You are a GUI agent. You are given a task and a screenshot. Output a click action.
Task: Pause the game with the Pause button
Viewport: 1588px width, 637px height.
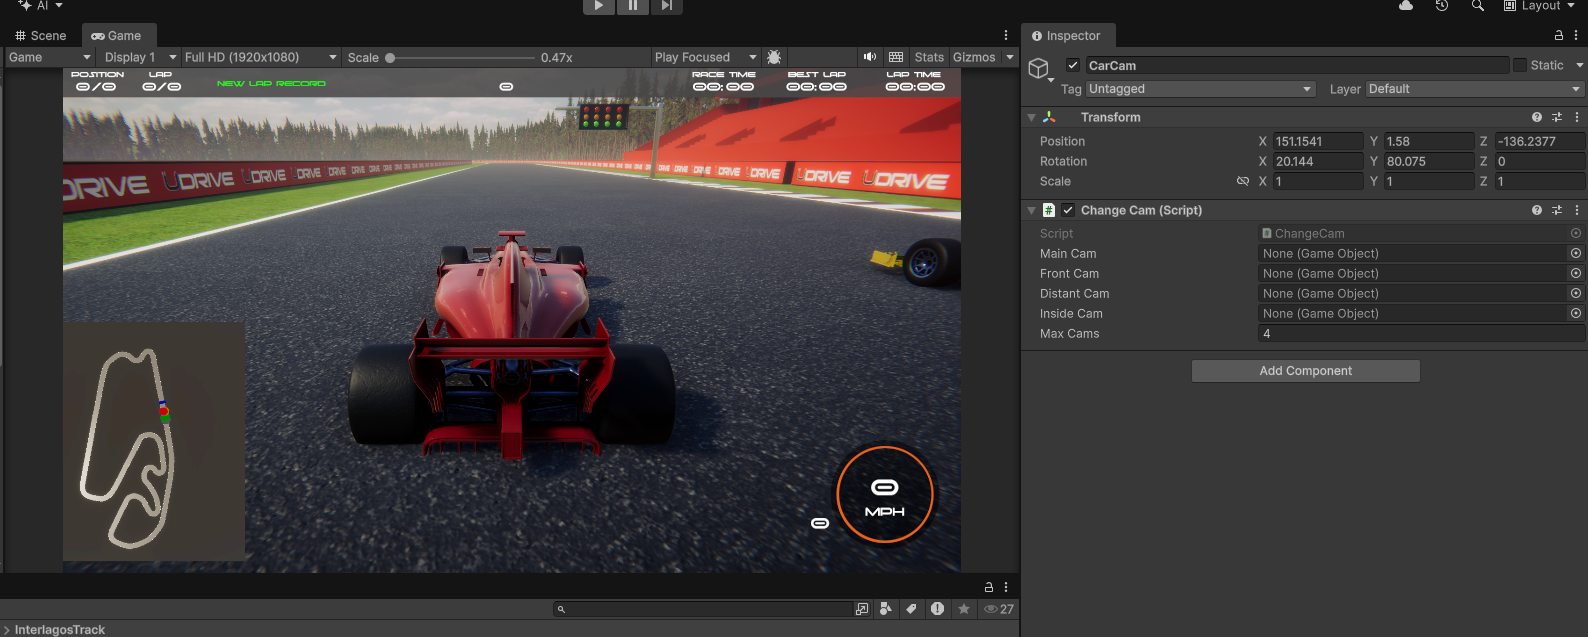coord(632,6)
